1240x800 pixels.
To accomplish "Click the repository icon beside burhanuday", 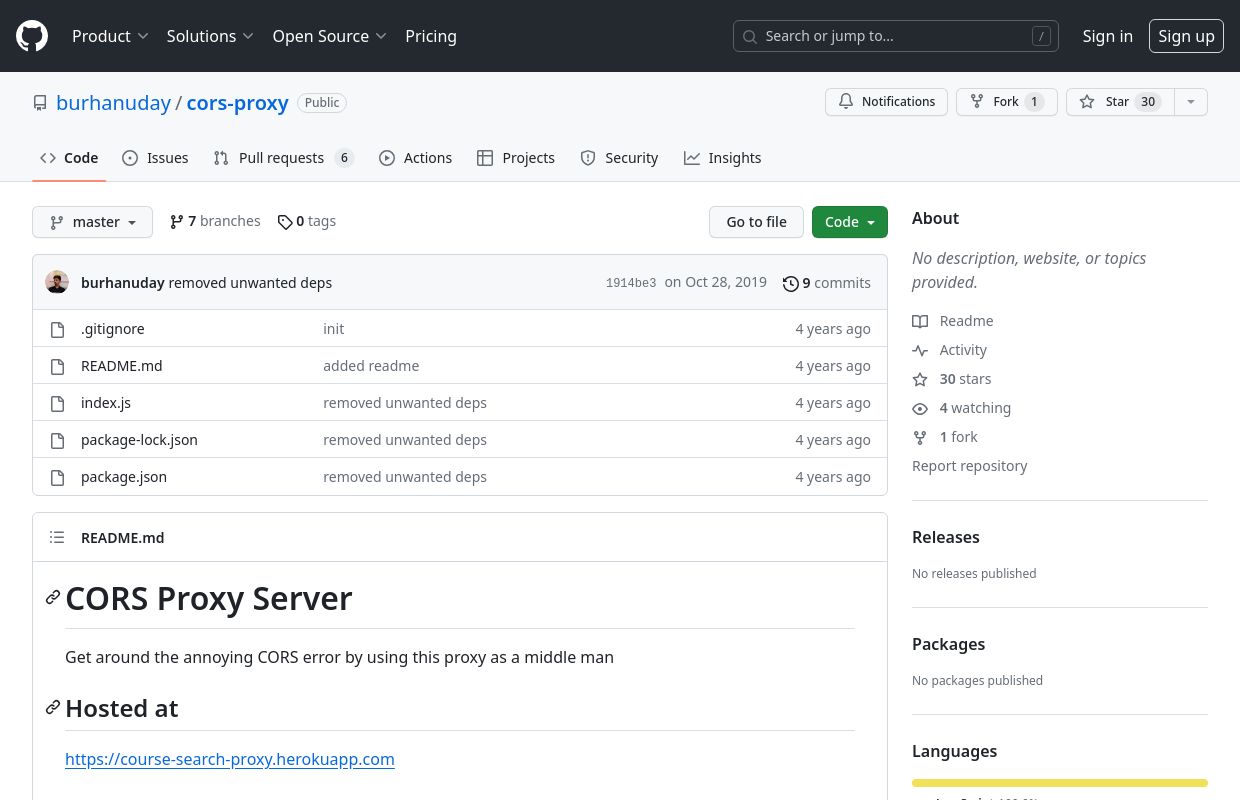I will pyautogui.click(x=40, y=103).
